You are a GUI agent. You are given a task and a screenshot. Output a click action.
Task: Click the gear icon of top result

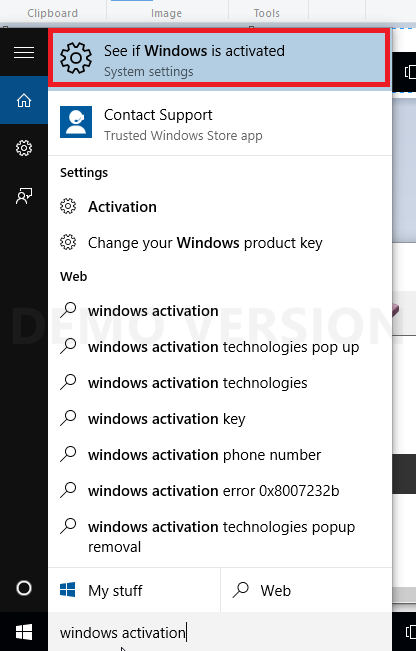coord(76,58)
